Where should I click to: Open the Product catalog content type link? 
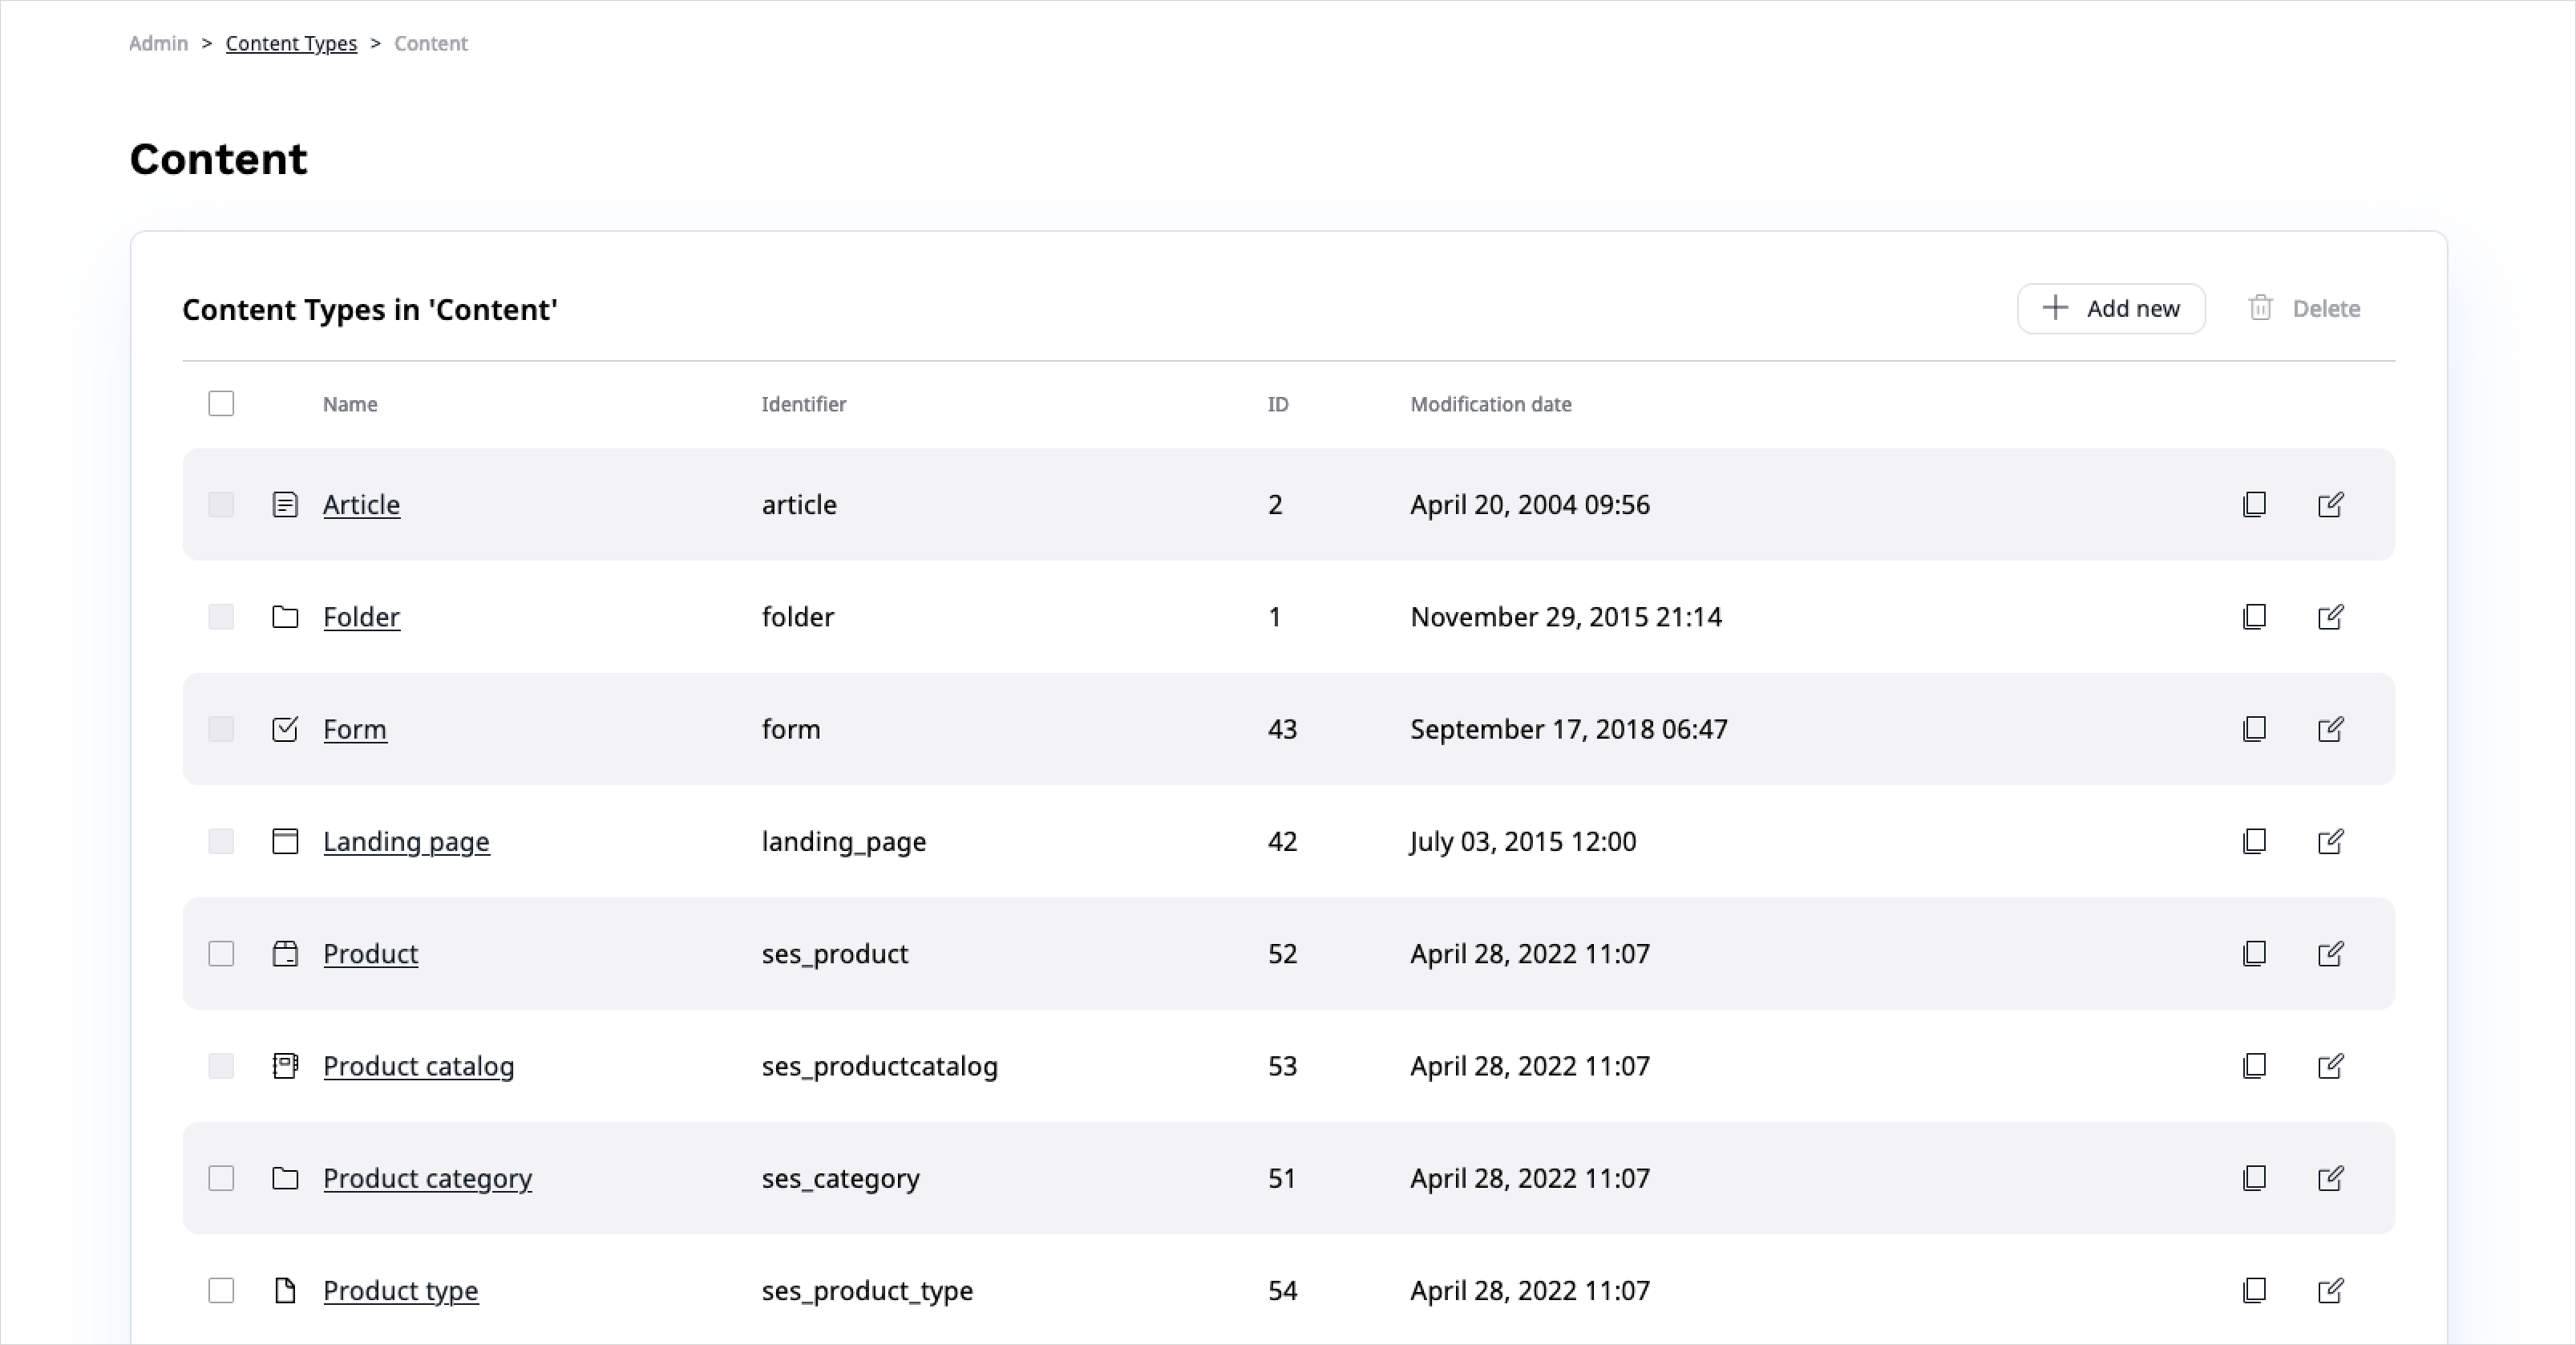click(418, 1066)
